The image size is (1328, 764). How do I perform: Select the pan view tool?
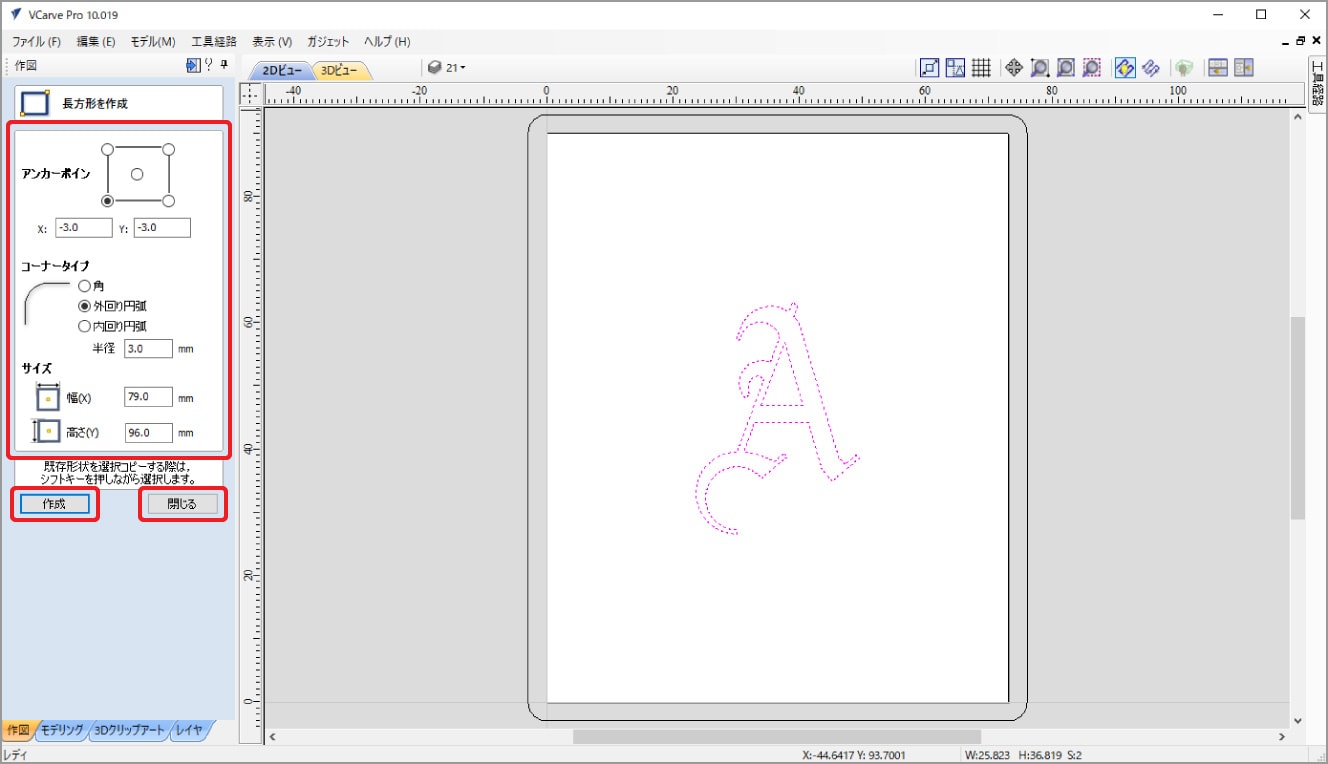[x=1013, y=68]
